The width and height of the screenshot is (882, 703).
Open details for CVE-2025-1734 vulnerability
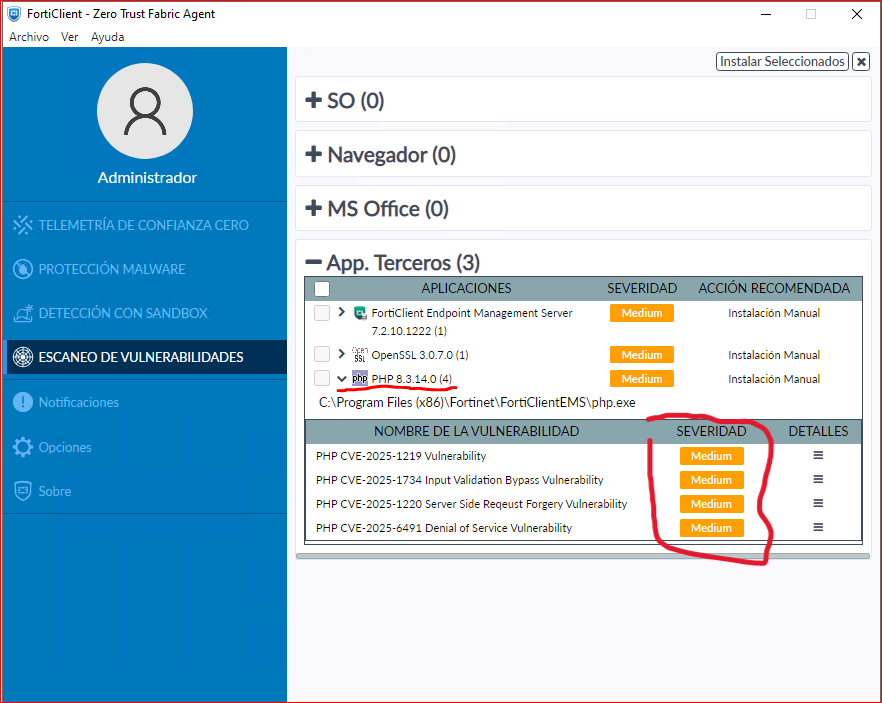[x=818, y=480]
